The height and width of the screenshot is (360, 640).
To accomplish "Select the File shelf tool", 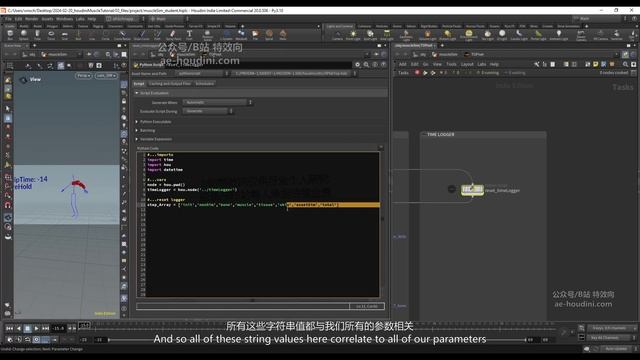I will coord(255,35).
